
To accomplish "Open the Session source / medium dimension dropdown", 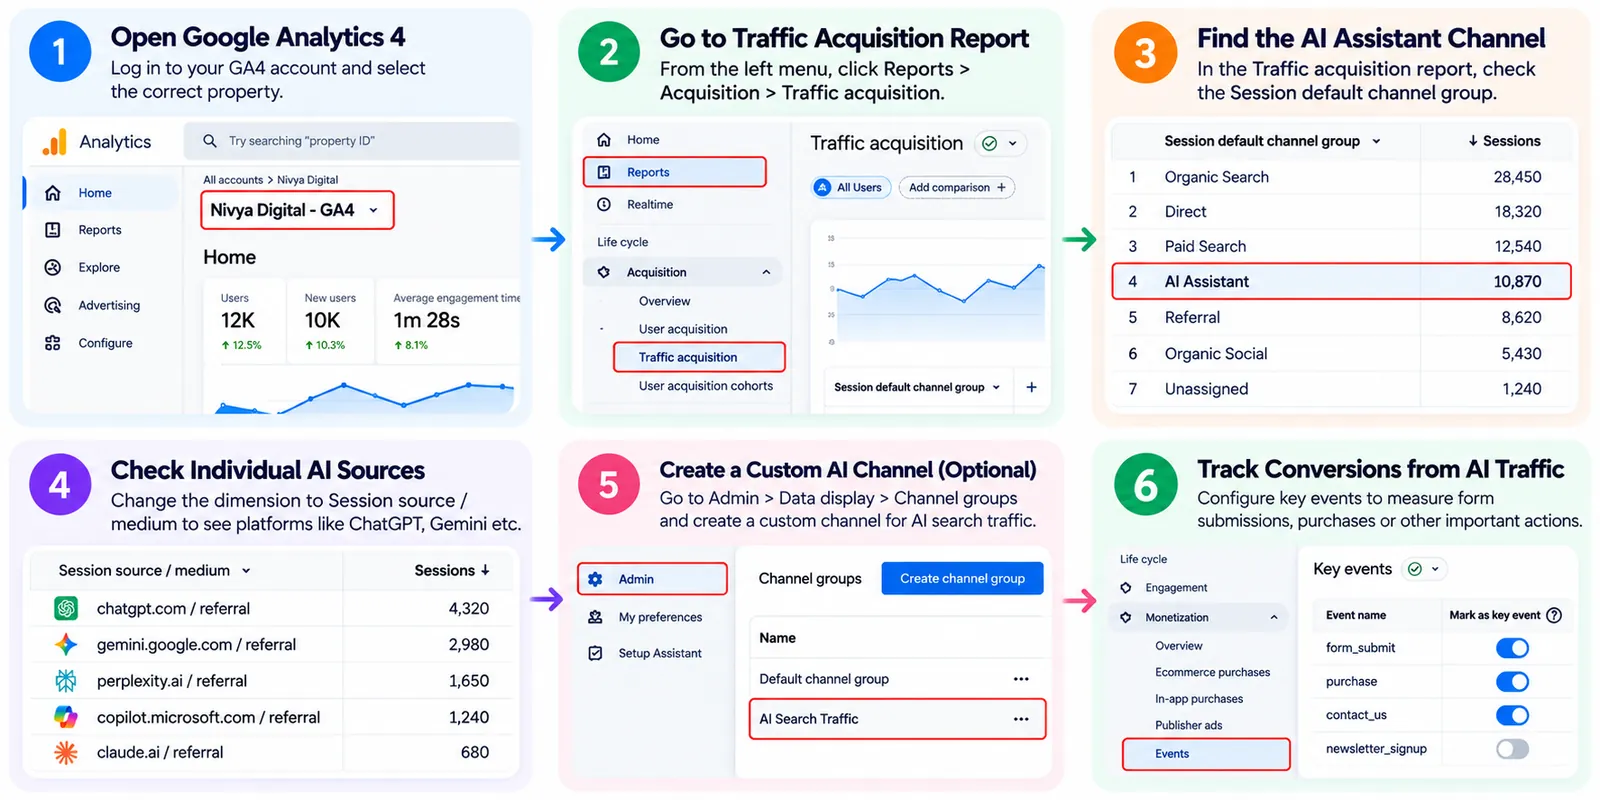I will pyautogui.click(x=246, y=571).
